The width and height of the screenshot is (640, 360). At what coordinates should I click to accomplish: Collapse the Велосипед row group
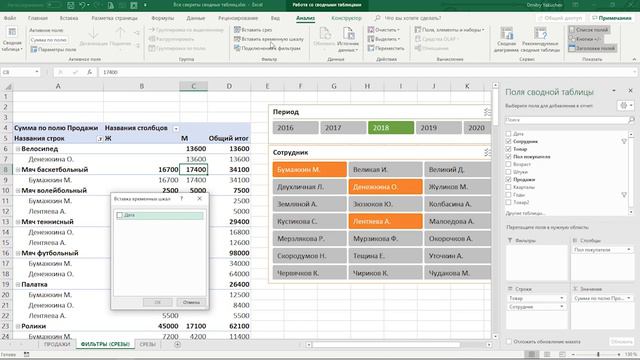(x=18, y=149)
